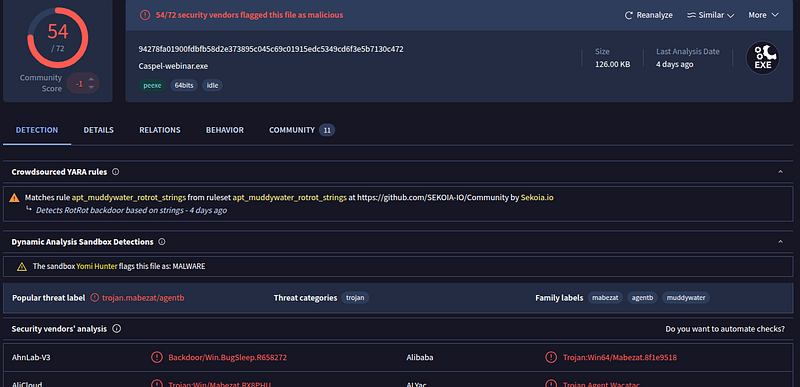The width and height of the screenshot is (800, 387).
Task: Click 'Do you want to automate checks?'
Action: pyautogui.click(x=725, y=329)
